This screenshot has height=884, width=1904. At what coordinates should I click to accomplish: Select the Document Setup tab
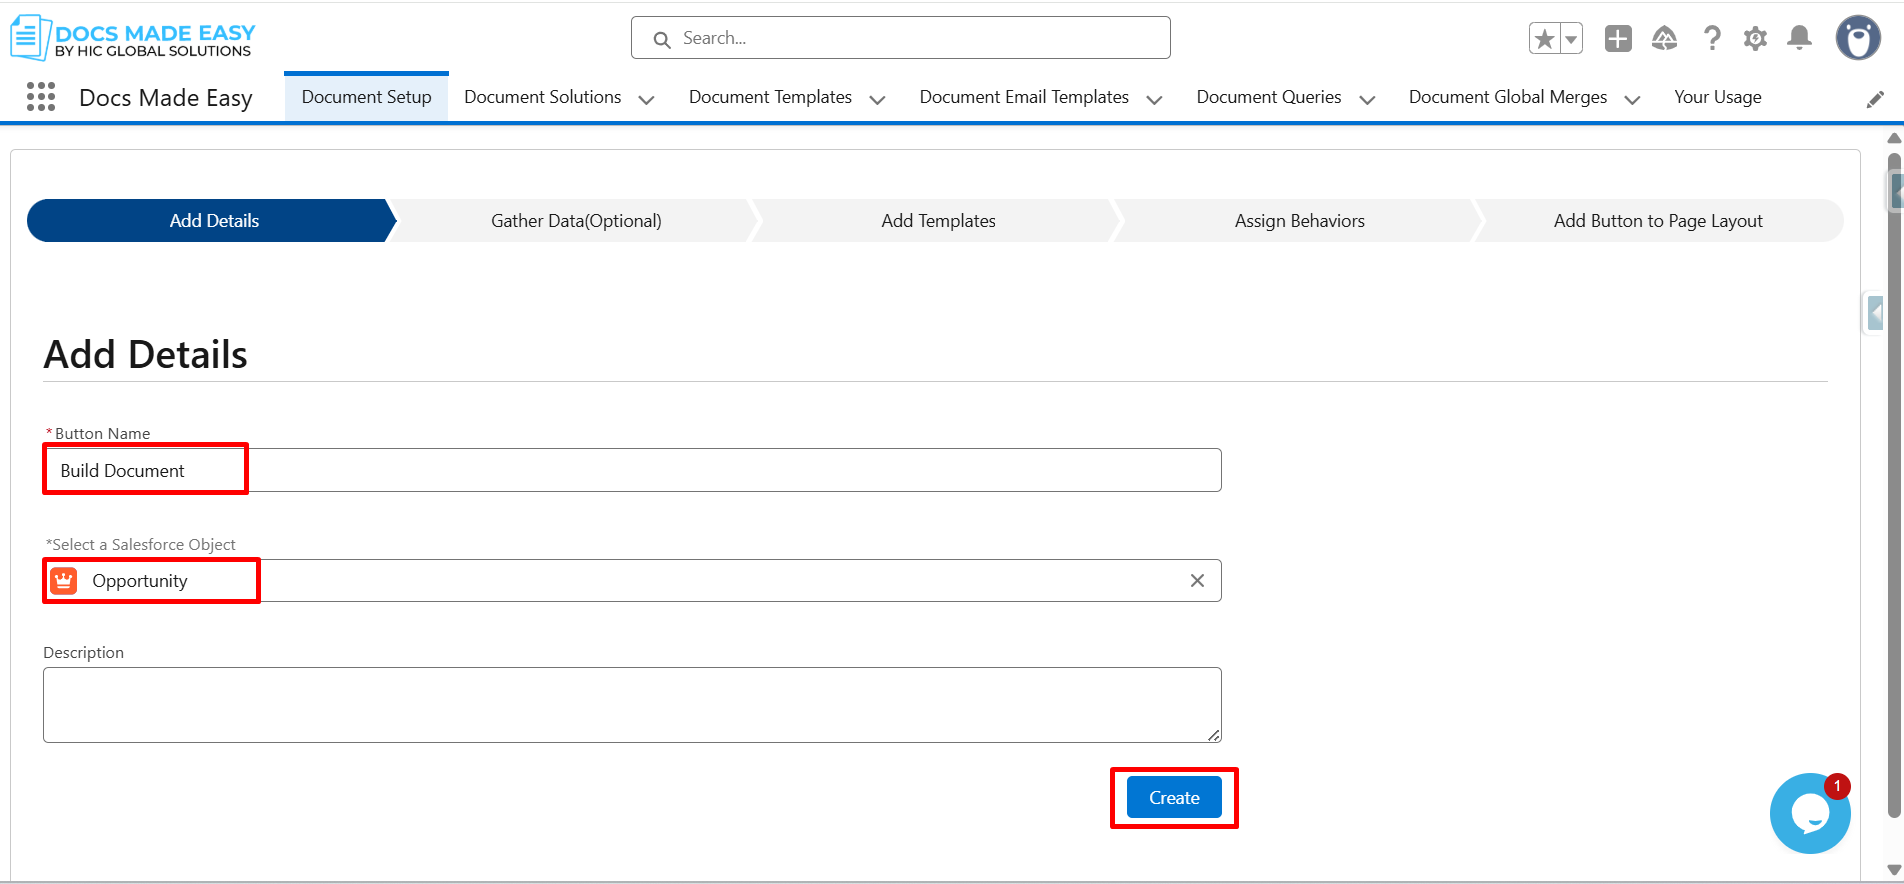pos(366,97)
